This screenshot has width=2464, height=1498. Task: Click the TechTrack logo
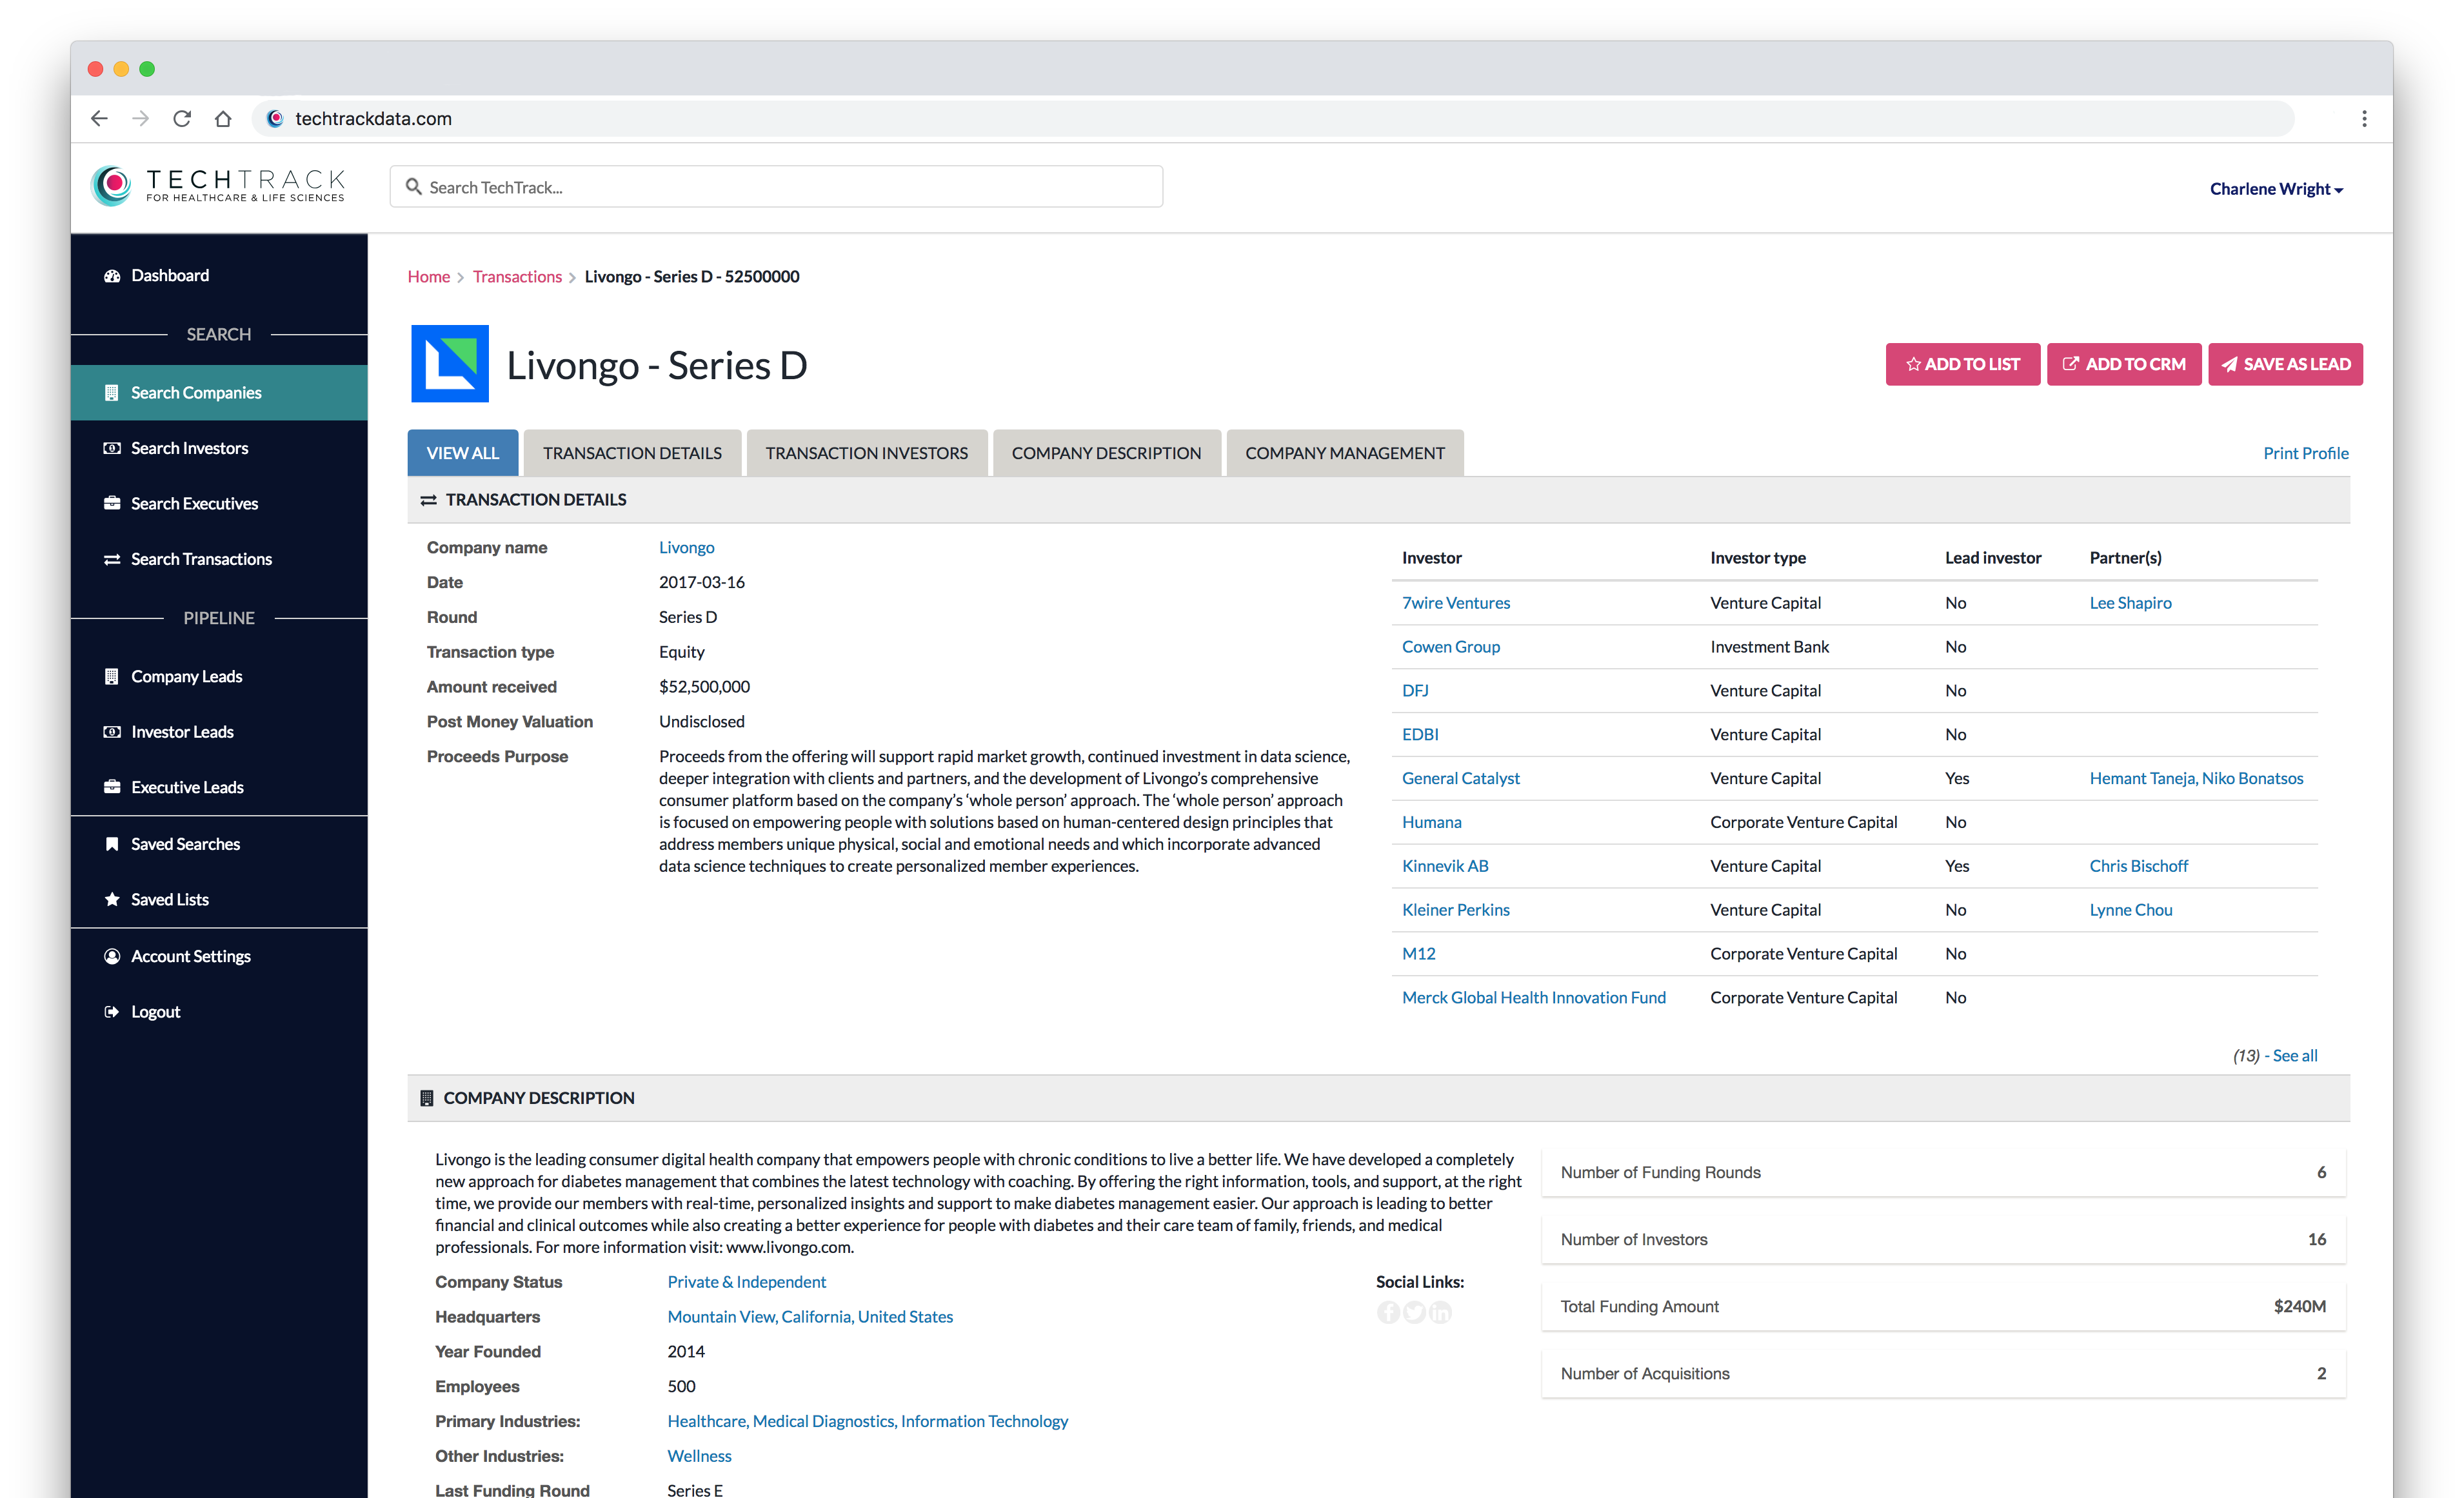[218, 186]
